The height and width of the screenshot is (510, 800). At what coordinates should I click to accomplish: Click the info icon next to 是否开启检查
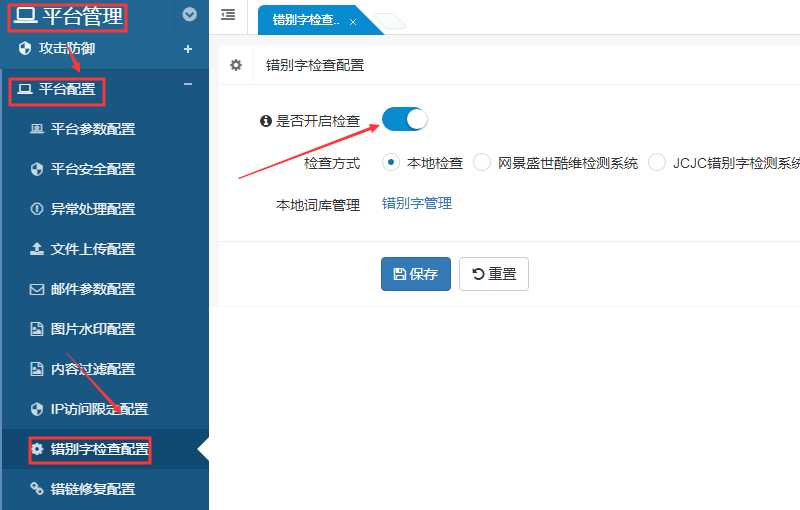(266, 121)
